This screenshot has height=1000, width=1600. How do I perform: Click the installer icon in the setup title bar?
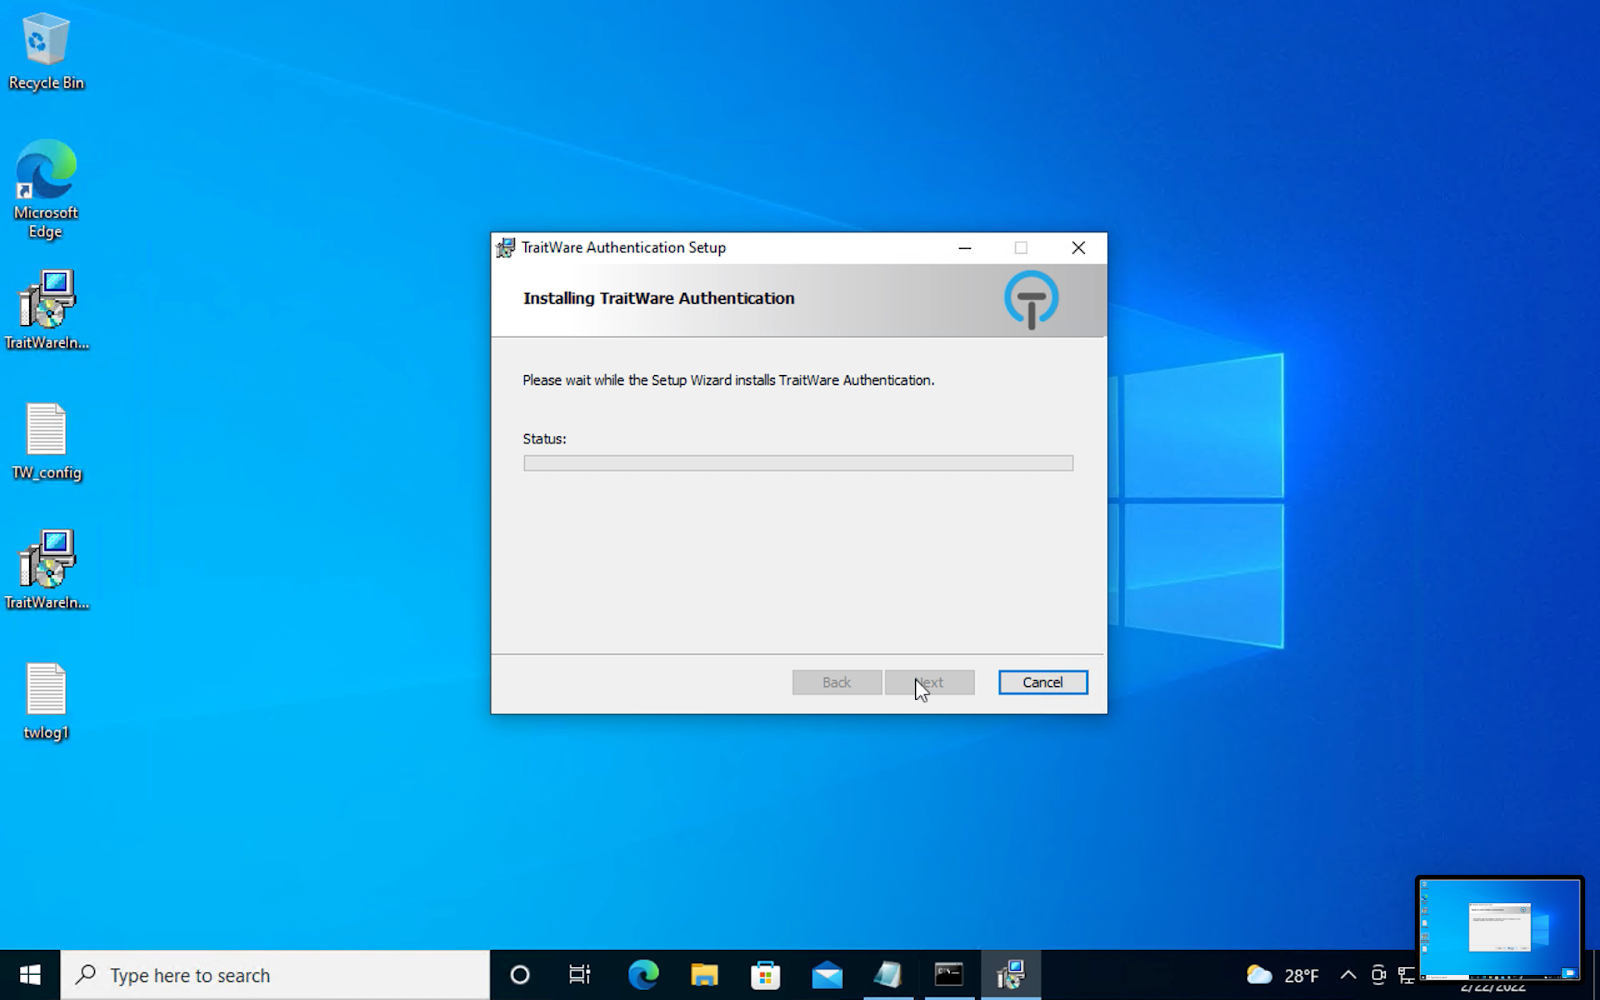pos(506,248)
